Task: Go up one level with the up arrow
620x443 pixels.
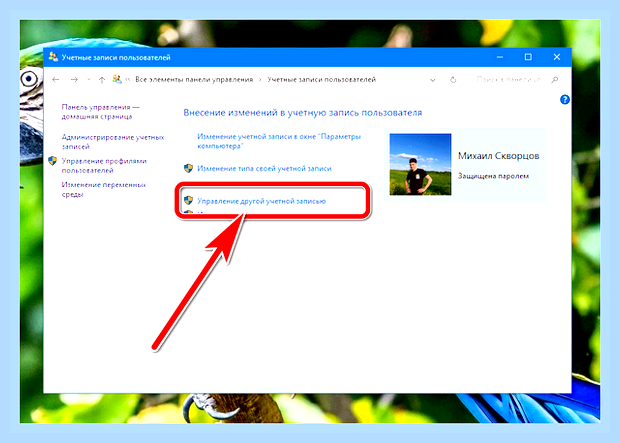Action: (x=102, y=80)
